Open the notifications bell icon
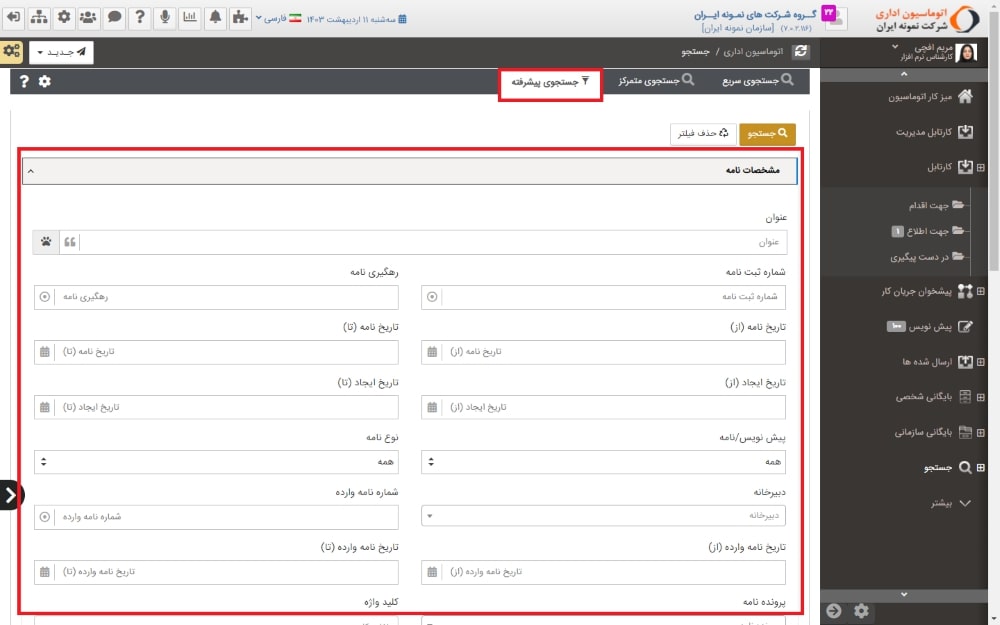This screenshot has width=1000, height=625. click(215, 17)
